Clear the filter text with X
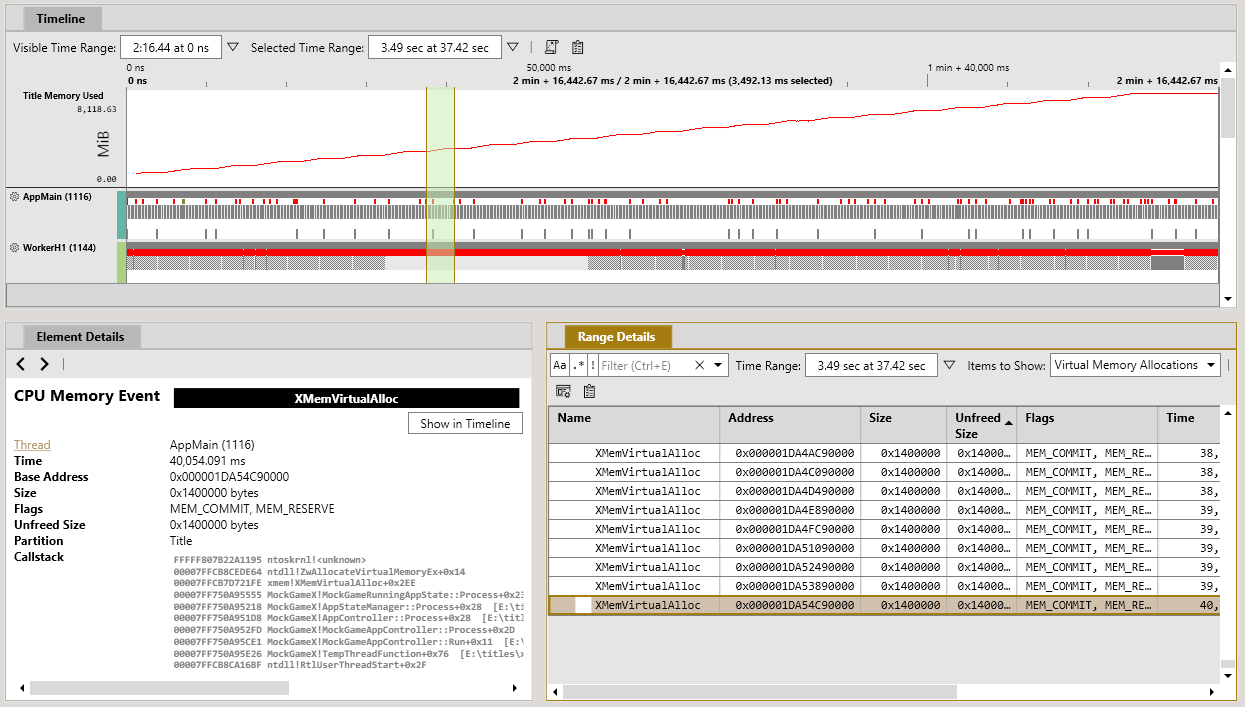This screenshot has height=707, width=1245. pyautogui.click(x=700, y=365)
